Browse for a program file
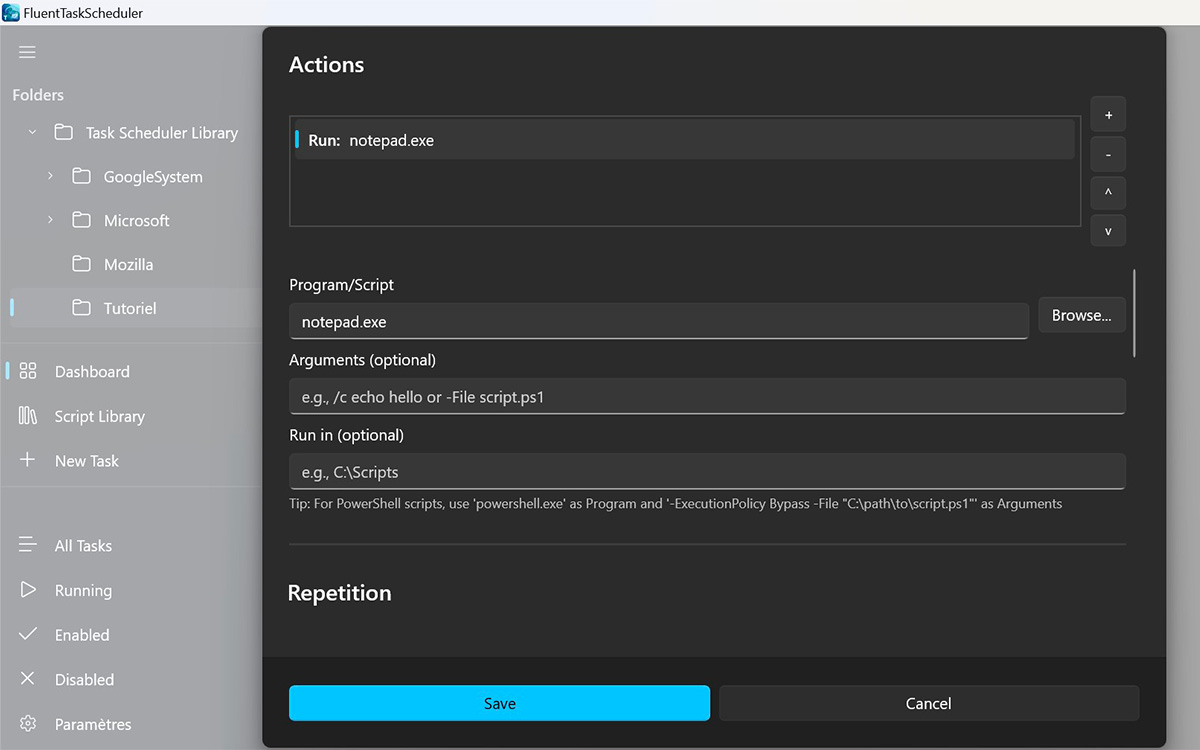1200x750 pixels. click(1081, 314)
